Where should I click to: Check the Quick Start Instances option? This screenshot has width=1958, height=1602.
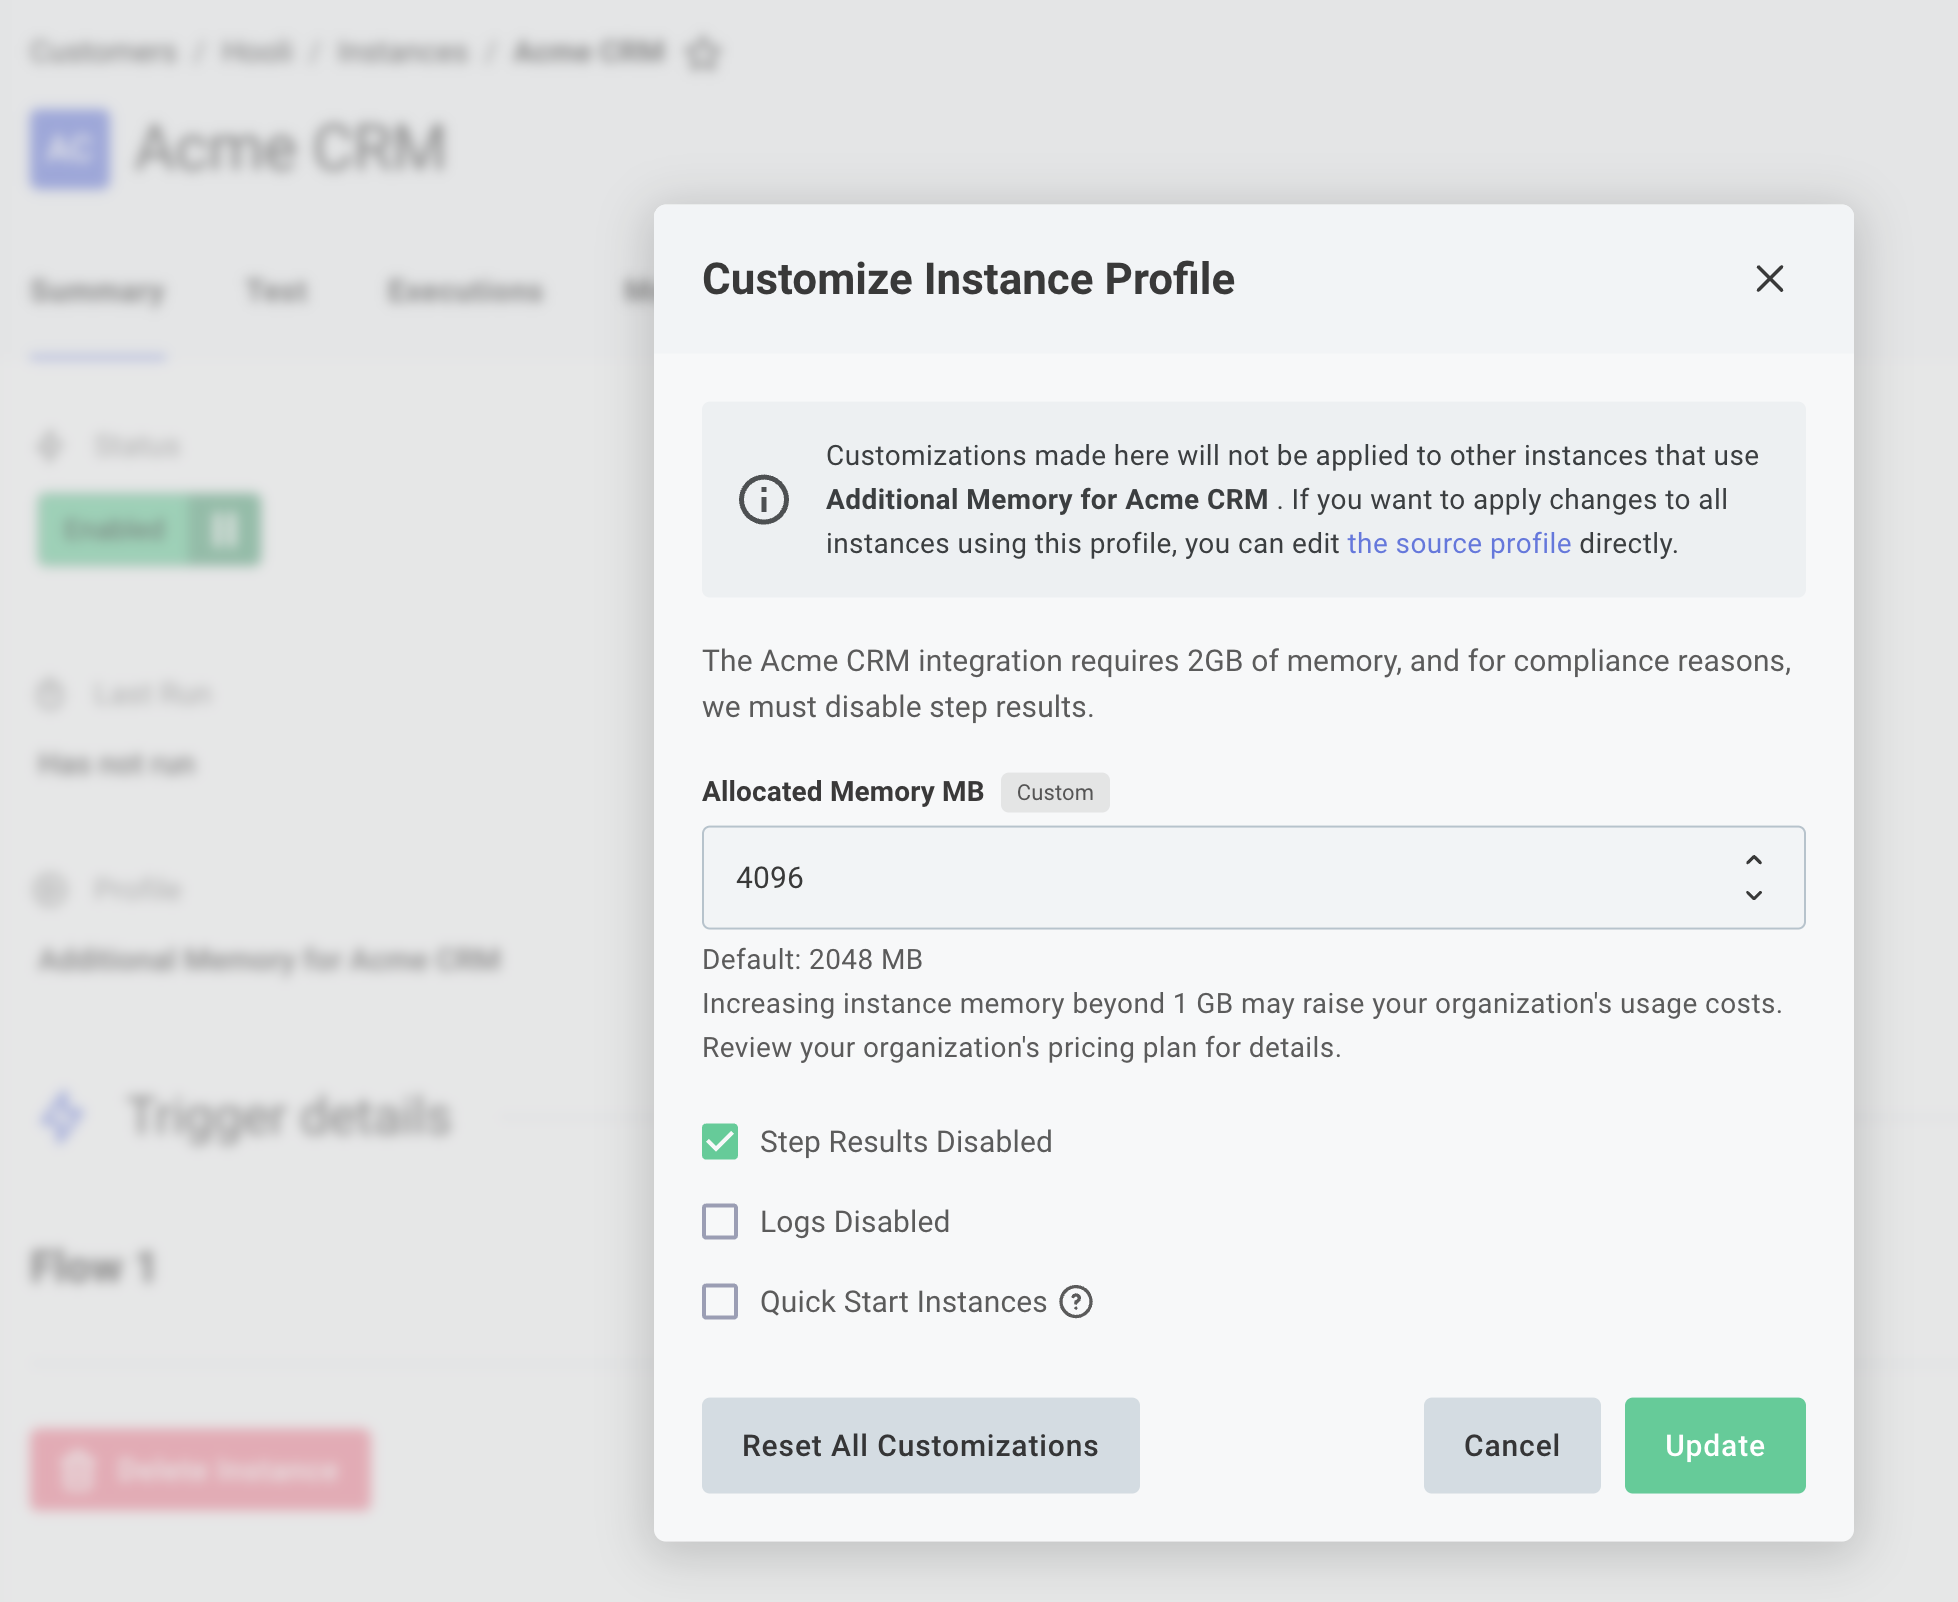click(719, 1301)
